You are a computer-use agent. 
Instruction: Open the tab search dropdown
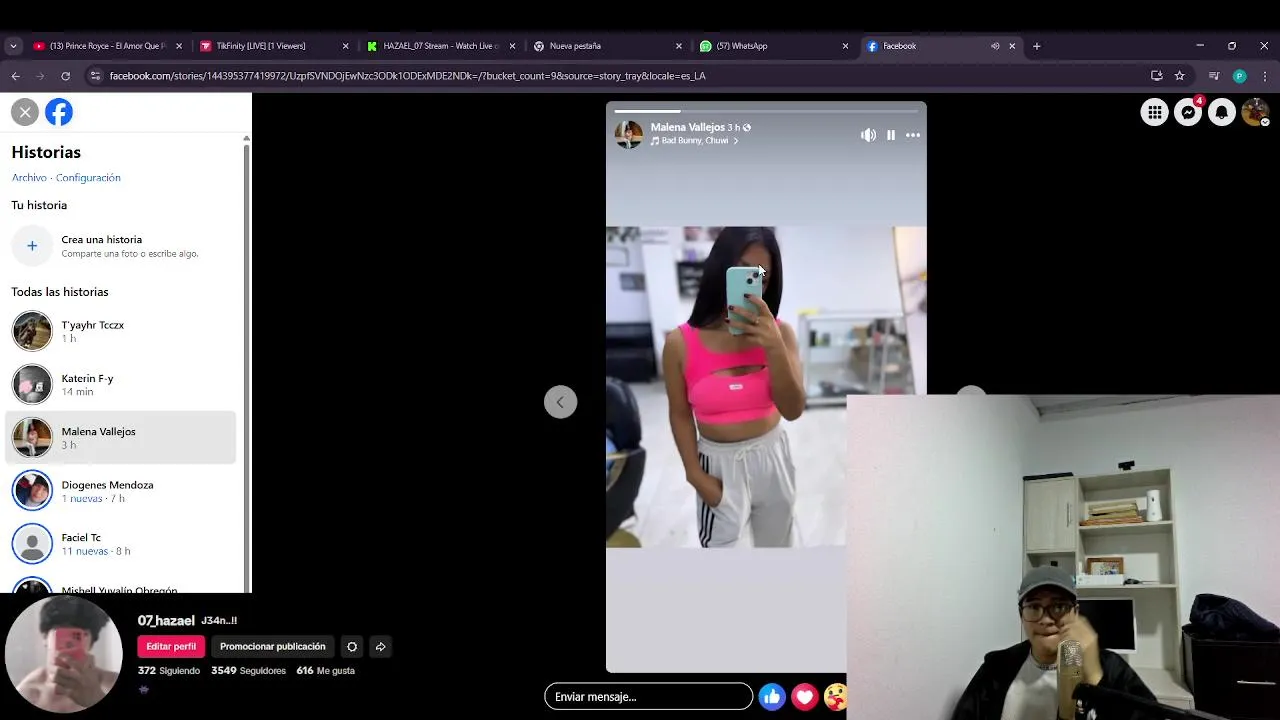point(13,46)
